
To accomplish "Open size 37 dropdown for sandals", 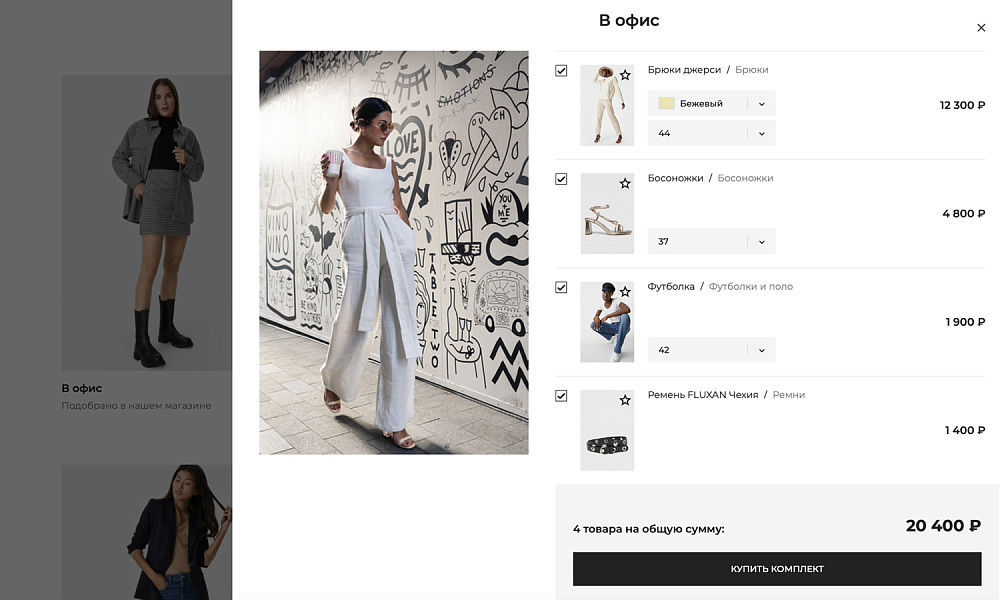I will (712, 242).
